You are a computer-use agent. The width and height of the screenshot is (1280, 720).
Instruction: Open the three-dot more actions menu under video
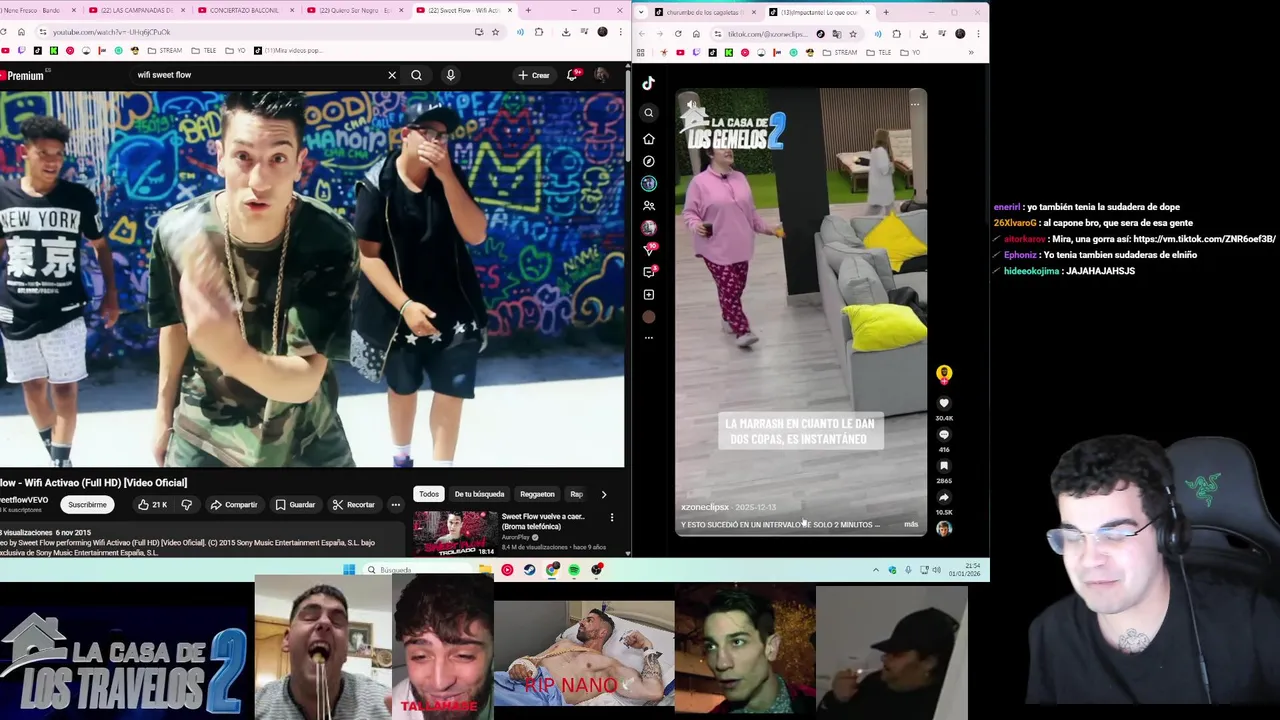(396, 505)
